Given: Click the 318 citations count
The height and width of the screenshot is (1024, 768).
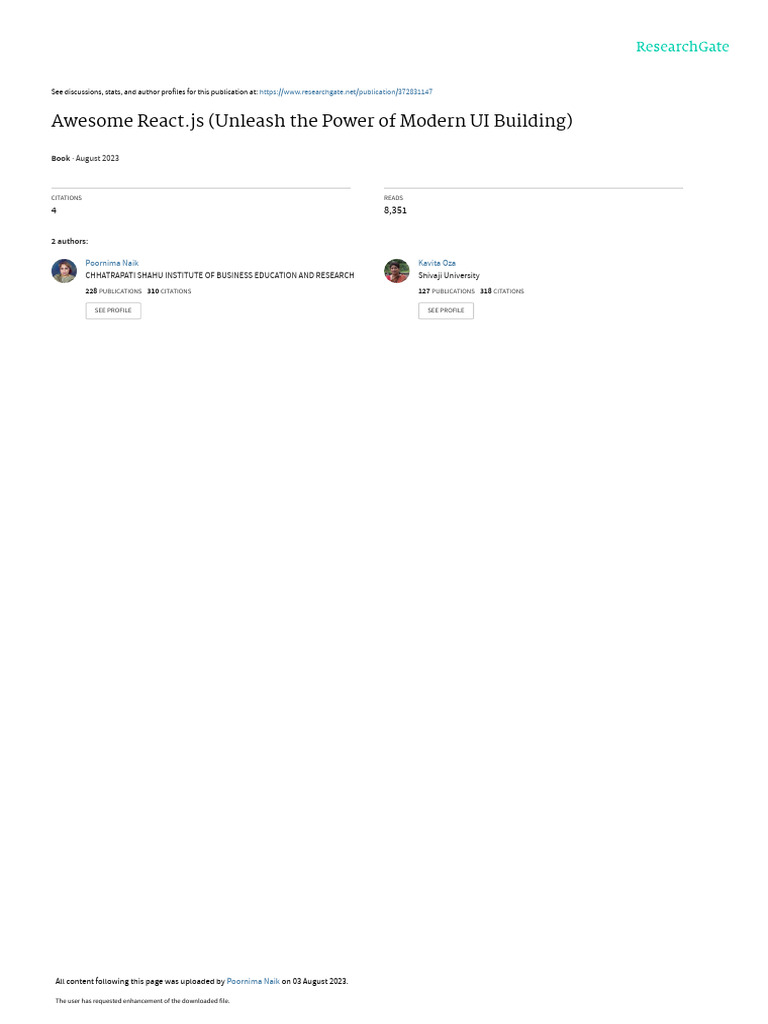Looking at the screenshot, I should (502, 291).
